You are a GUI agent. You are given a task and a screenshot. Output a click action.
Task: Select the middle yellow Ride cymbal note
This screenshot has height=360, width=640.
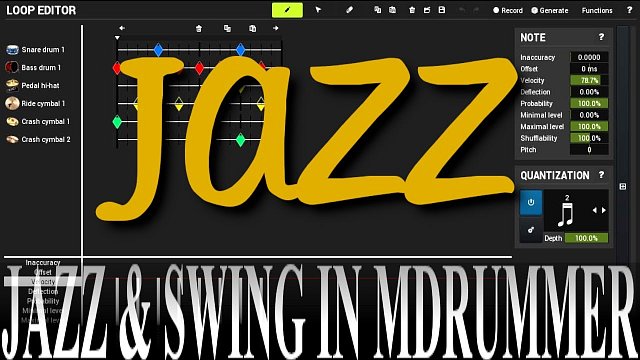179,104
